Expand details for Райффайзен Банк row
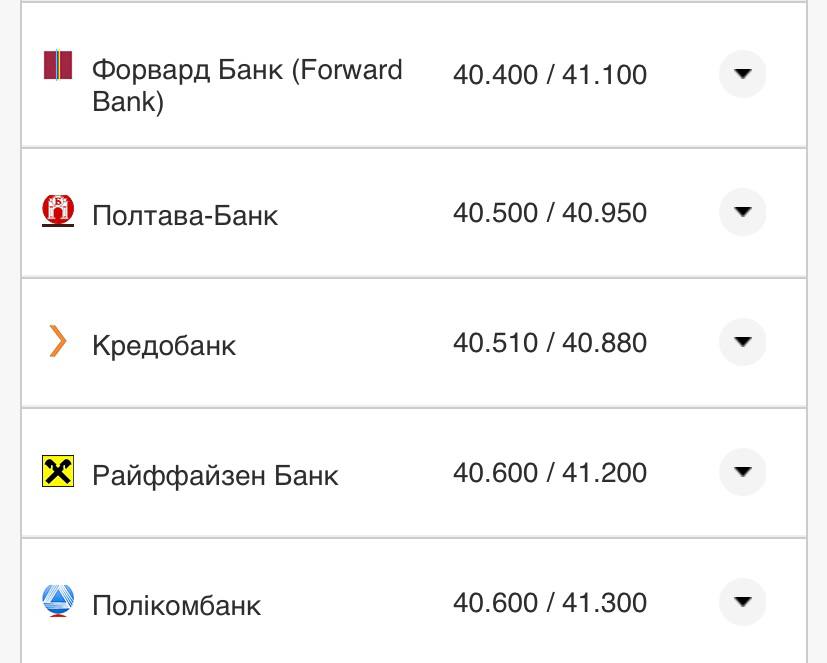827x663 pixels. 741,472
